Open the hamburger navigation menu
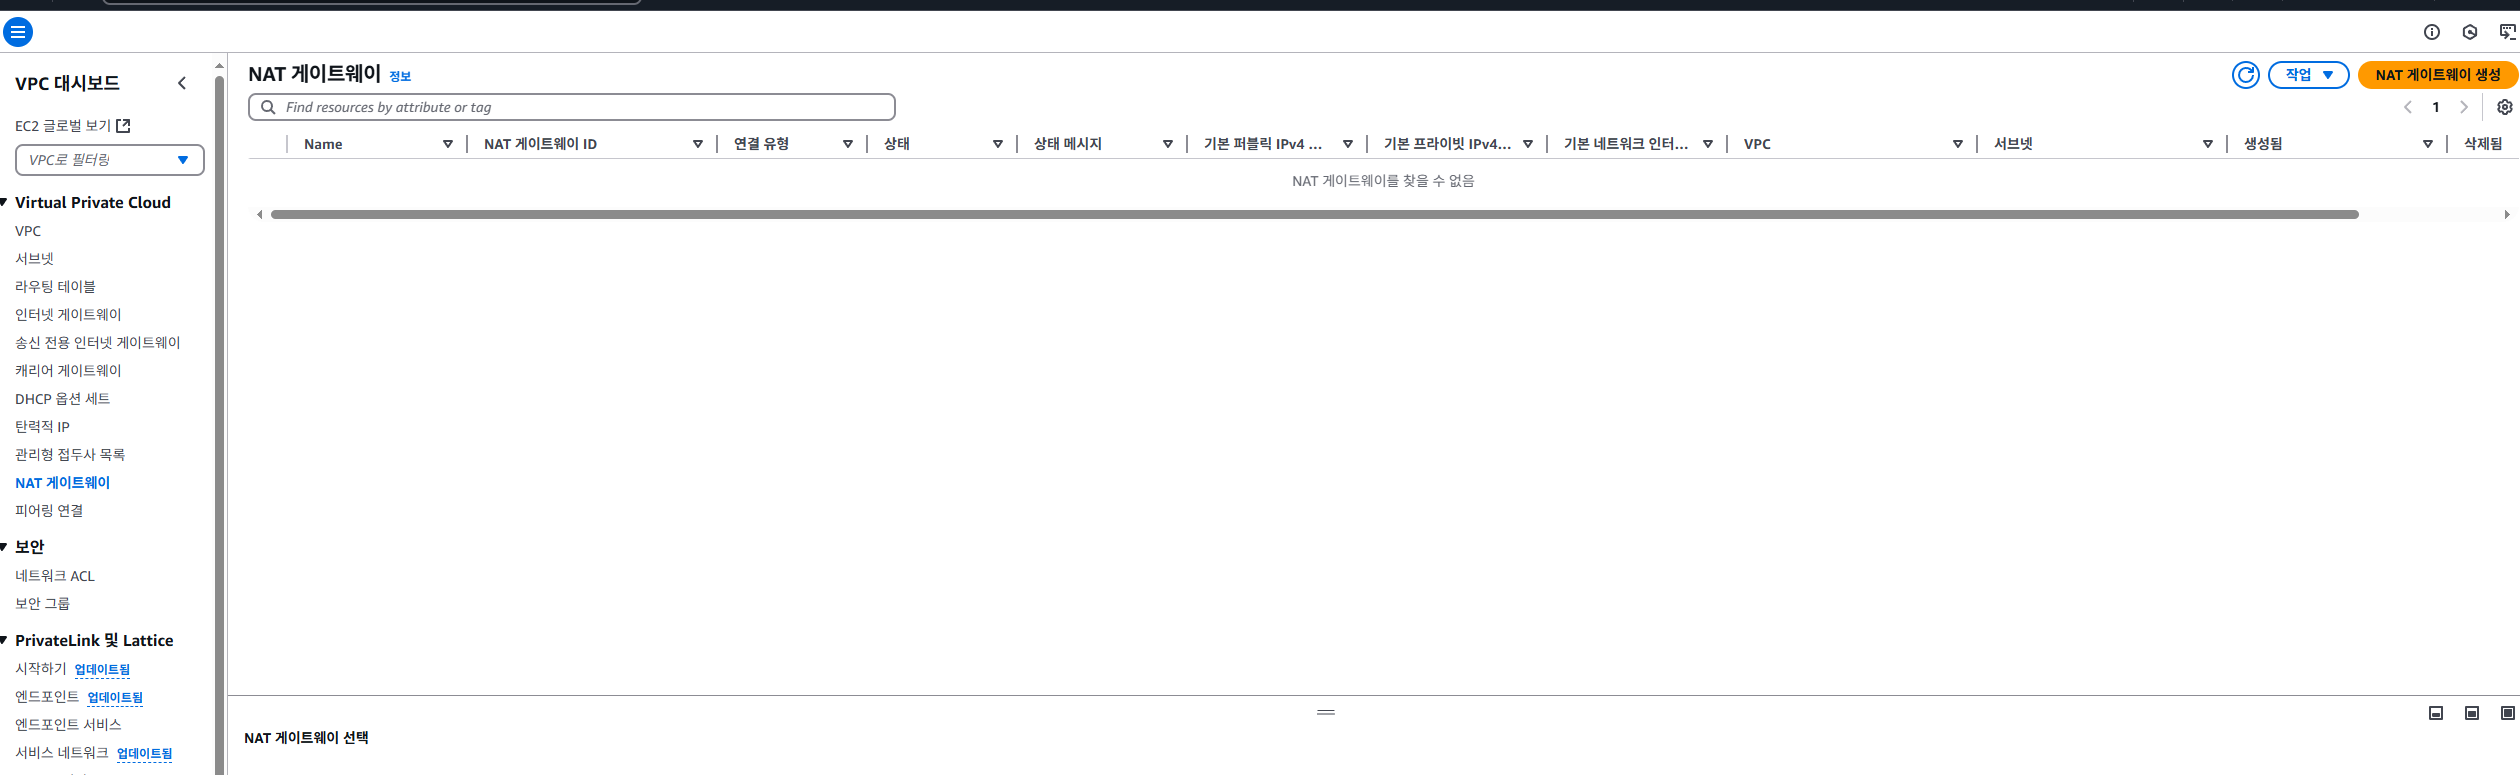Image resolution: width=2520 pixels, height=775 pixels. (18, 32)
